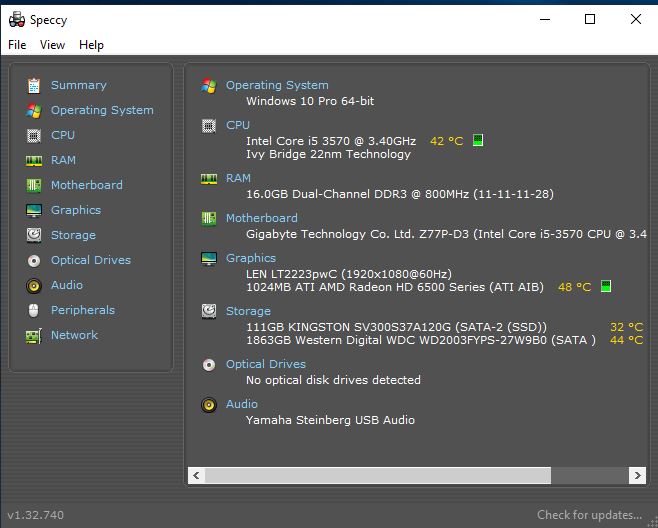Click the GPU temperature 48 °C value

pos(574,287)
